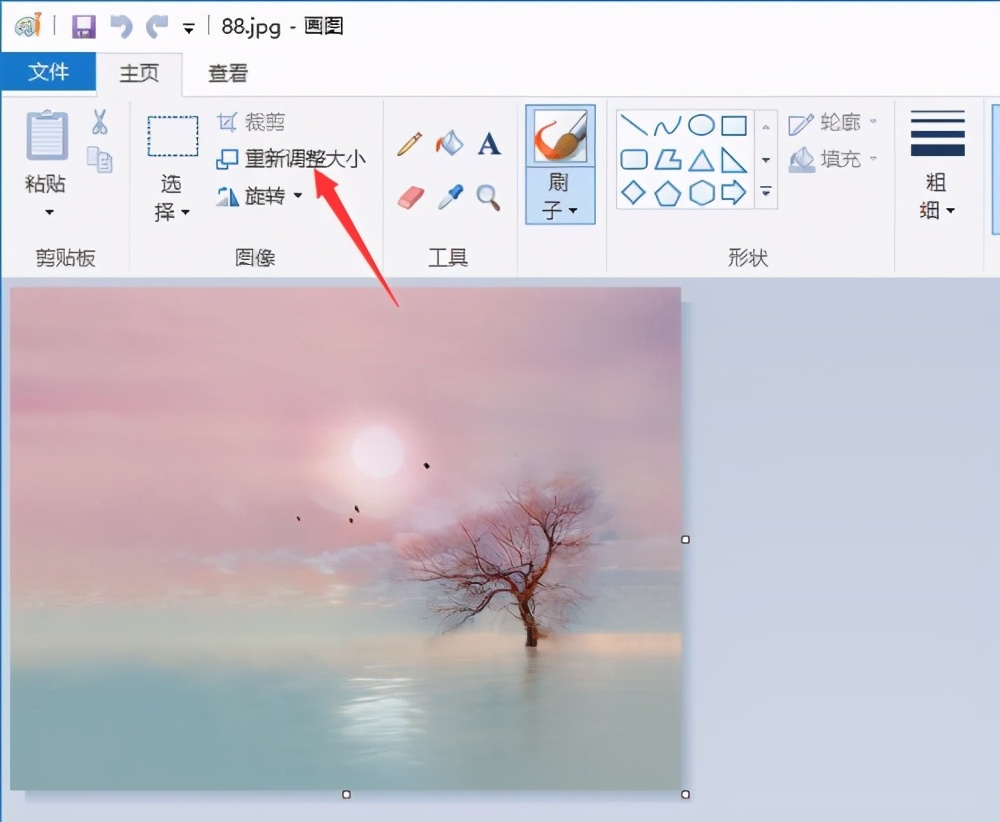Open the 文件 File menu
1000x822 pixels.
click(x=49, y=71)
